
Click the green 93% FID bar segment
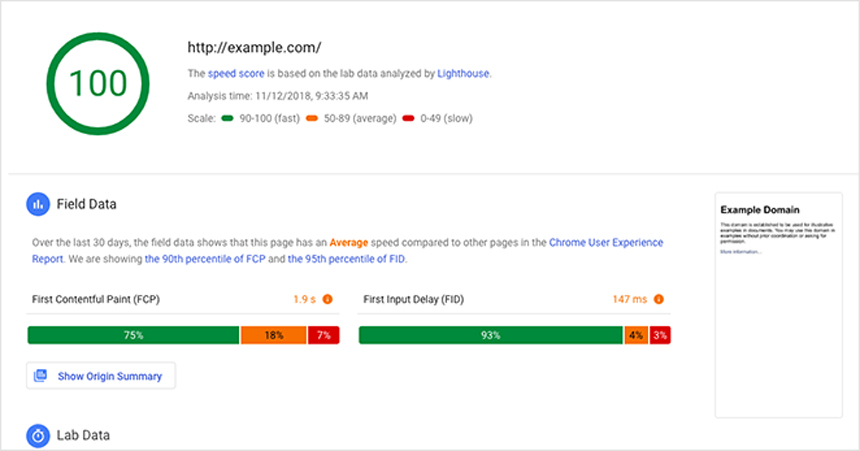click(491, 335)
